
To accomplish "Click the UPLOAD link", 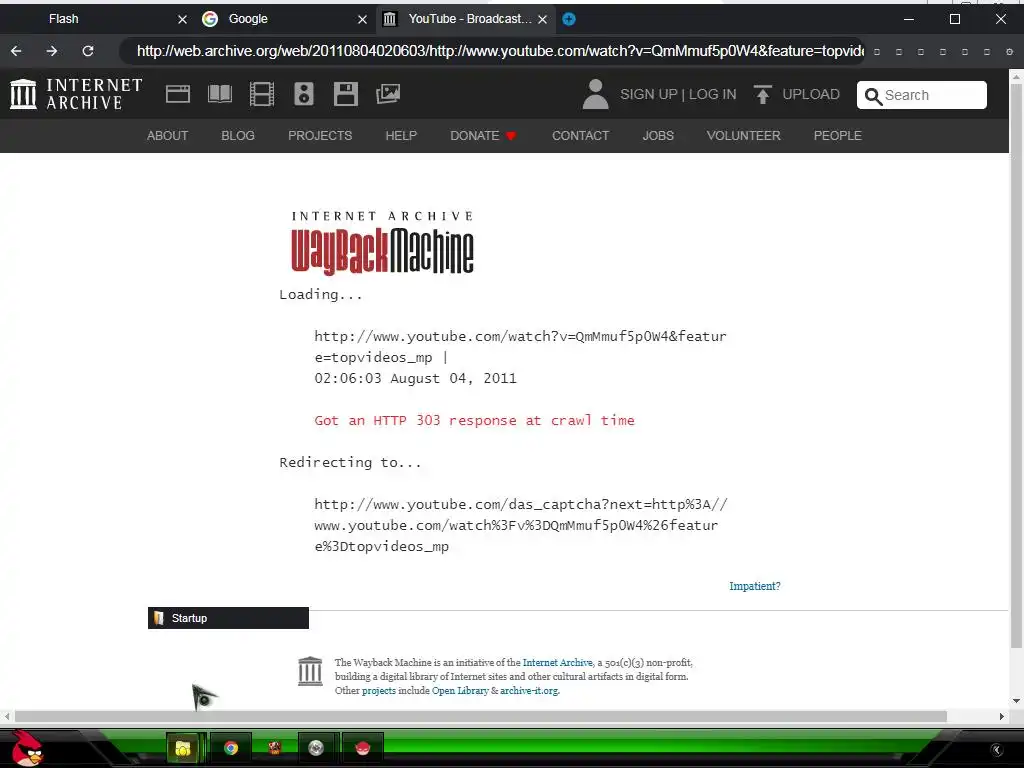I will 811,95.
